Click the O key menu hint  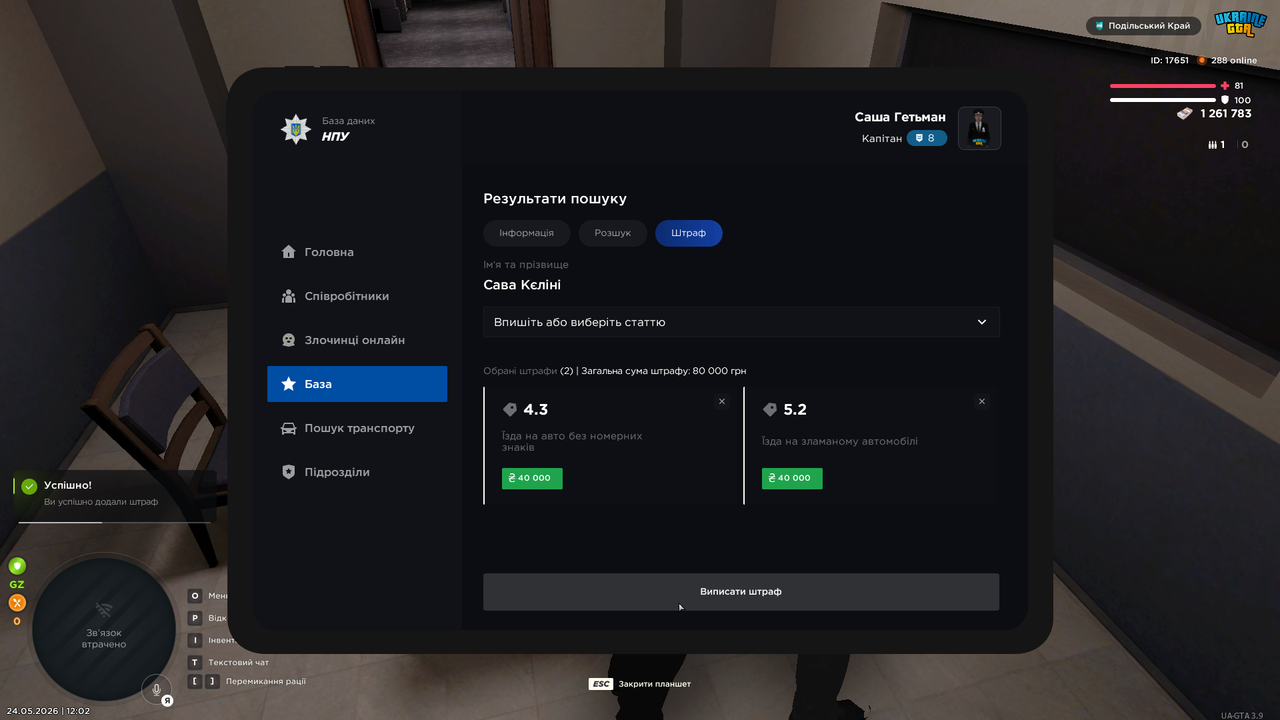(x=208, y=596)
